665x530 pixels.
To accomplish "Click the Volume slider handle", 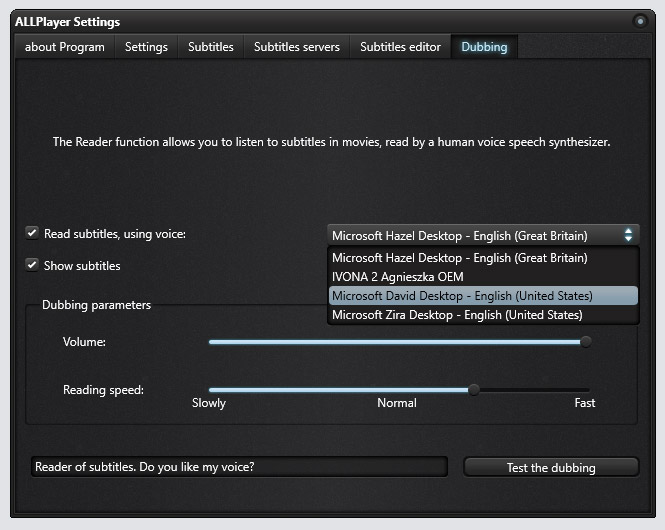I will click(x=586, y=342).
